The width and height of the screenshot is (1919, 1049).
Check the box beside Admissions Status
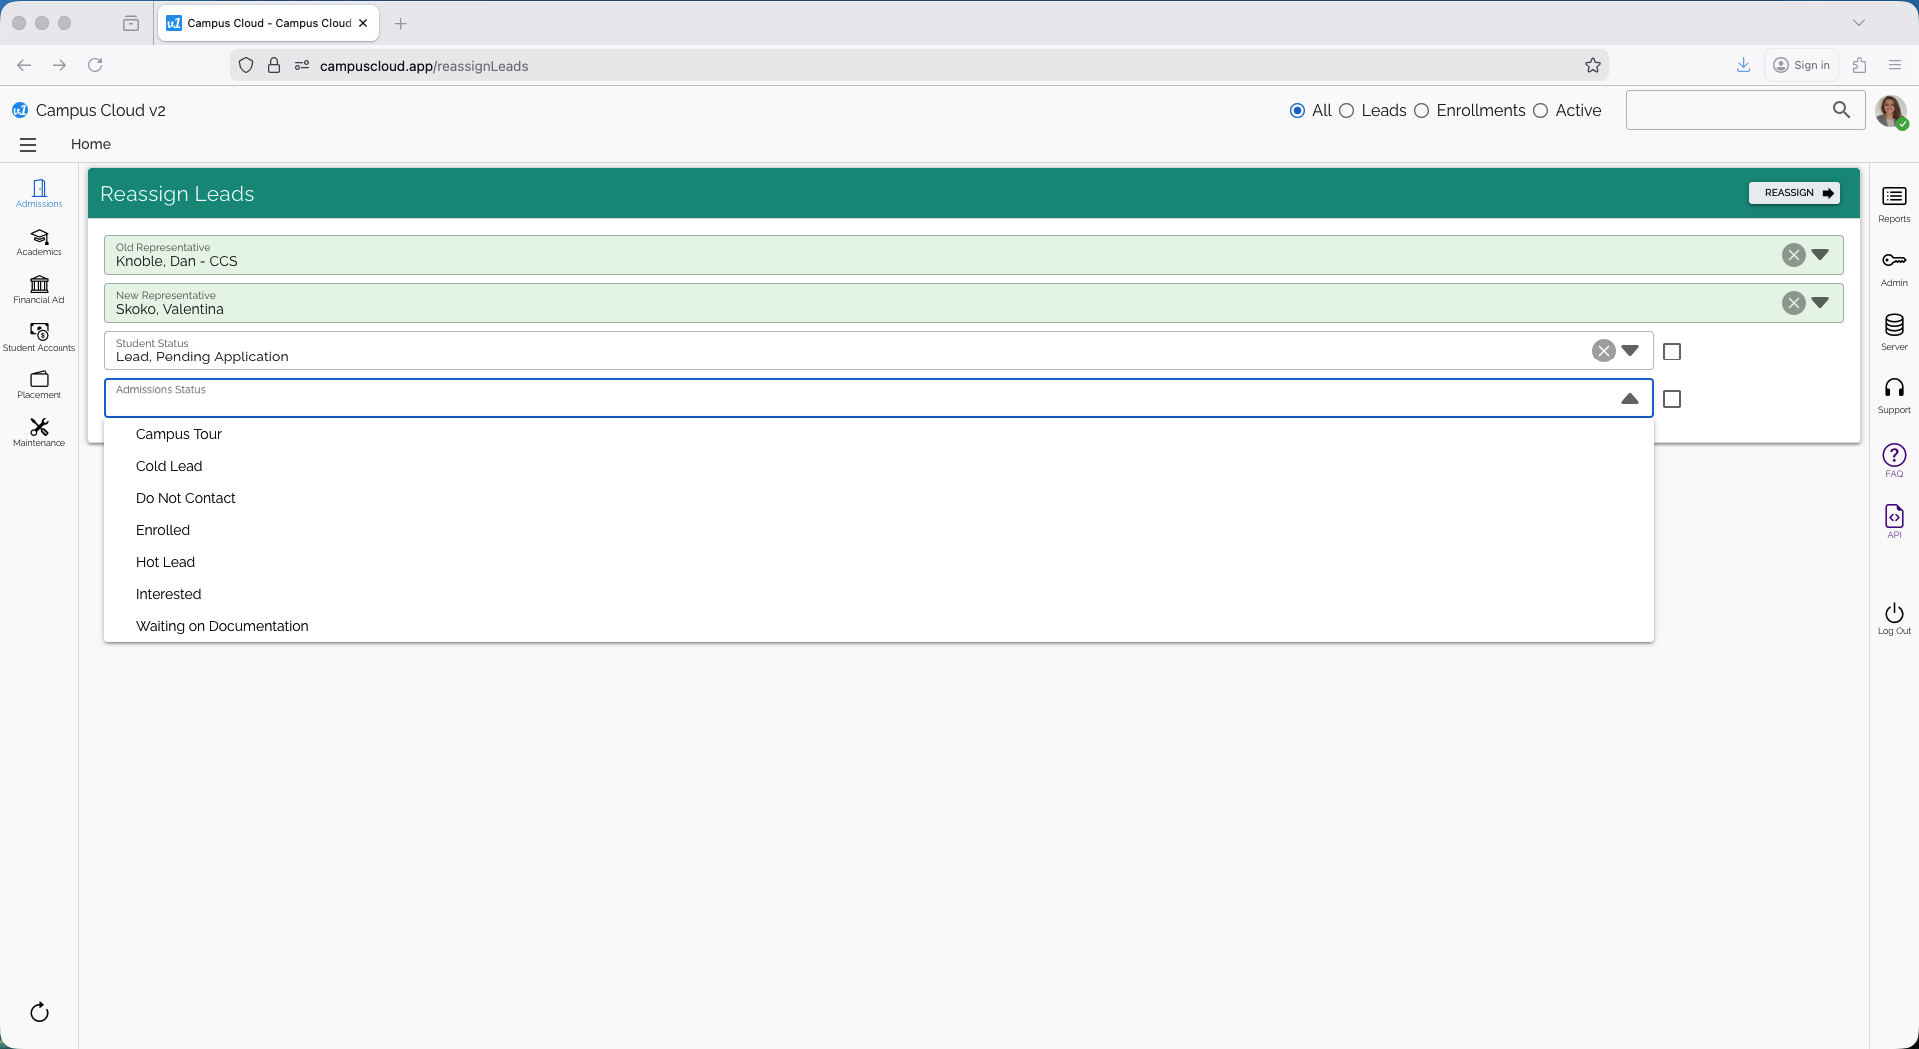1672,400
